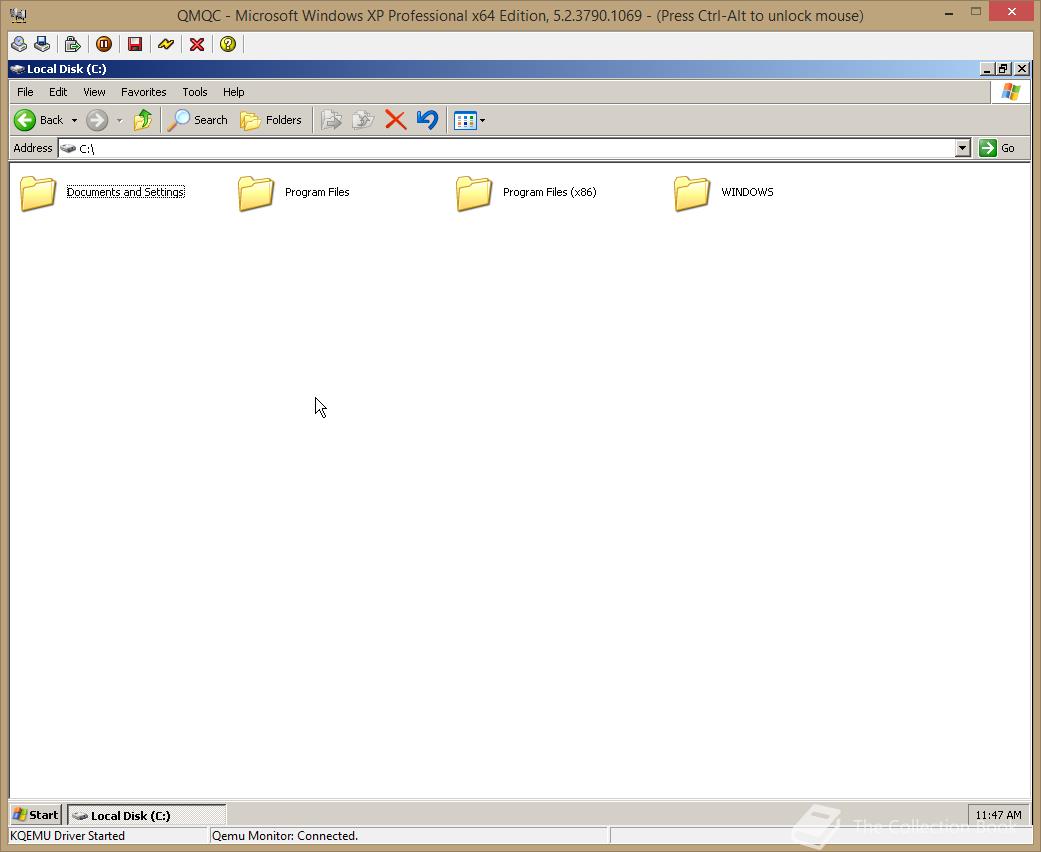Screen dimensions: 1041x852
Task: Open the File menu
Action: click(25, 92)
